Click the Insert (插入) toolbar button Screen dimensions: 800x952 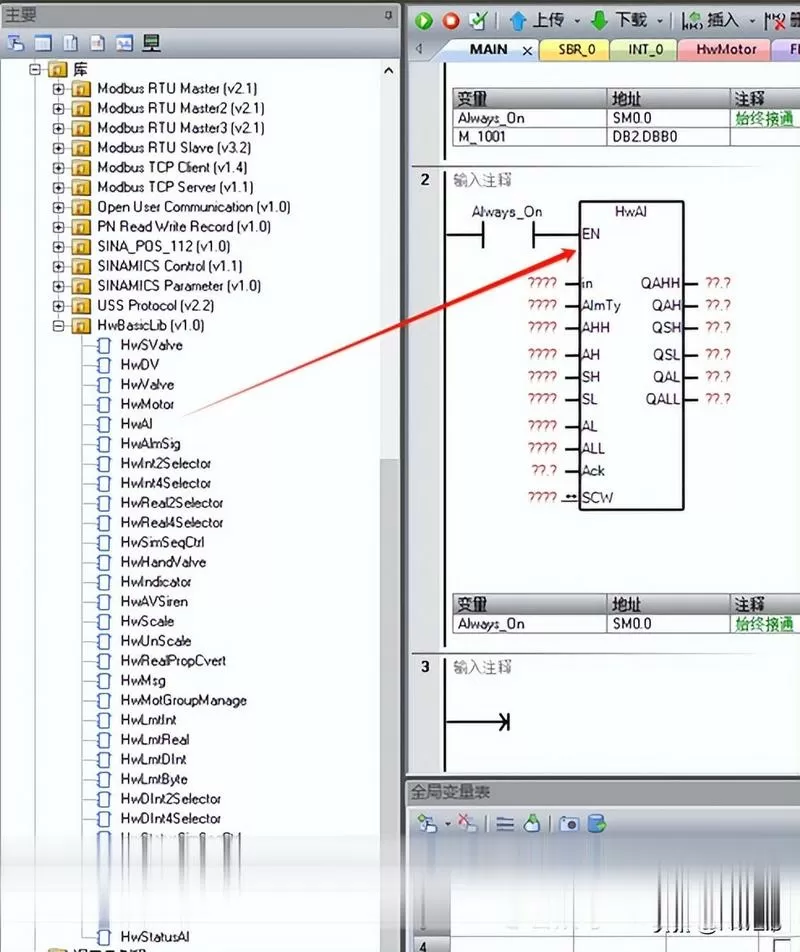(709, 21)
